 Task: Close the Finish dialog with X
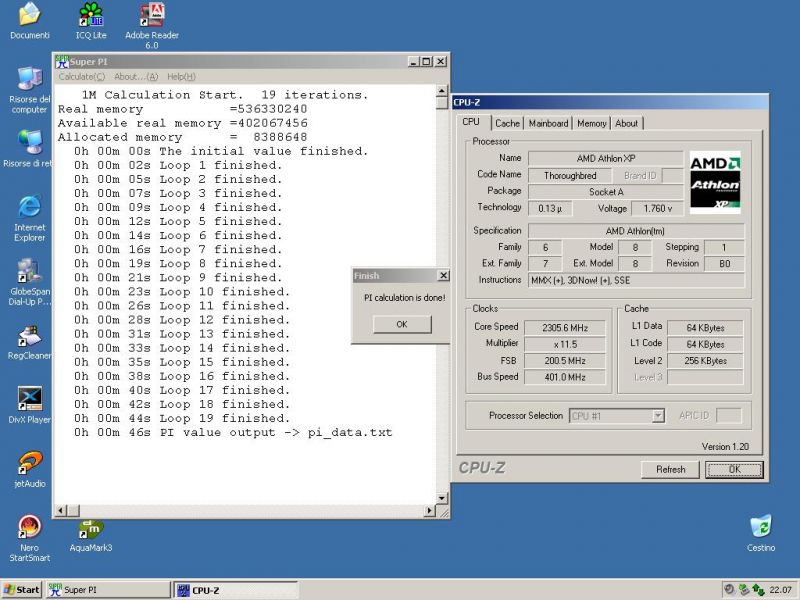(x=443, y=276)
